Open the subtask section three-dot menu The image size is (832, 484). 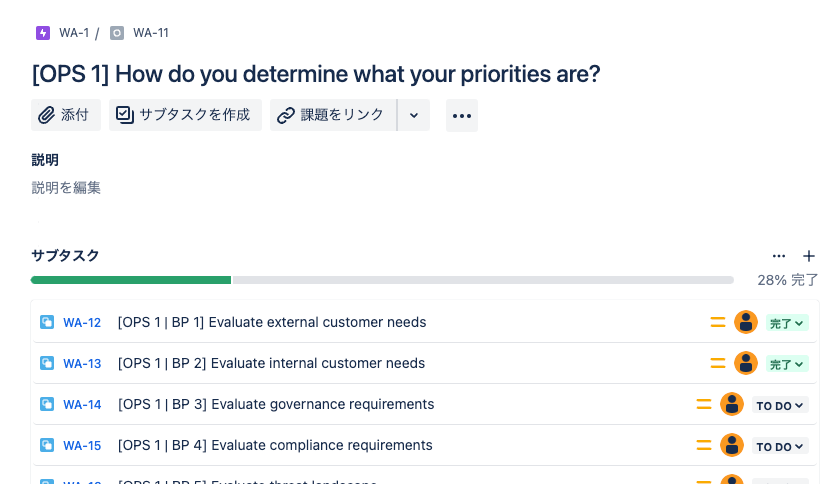tap(778, 256)
